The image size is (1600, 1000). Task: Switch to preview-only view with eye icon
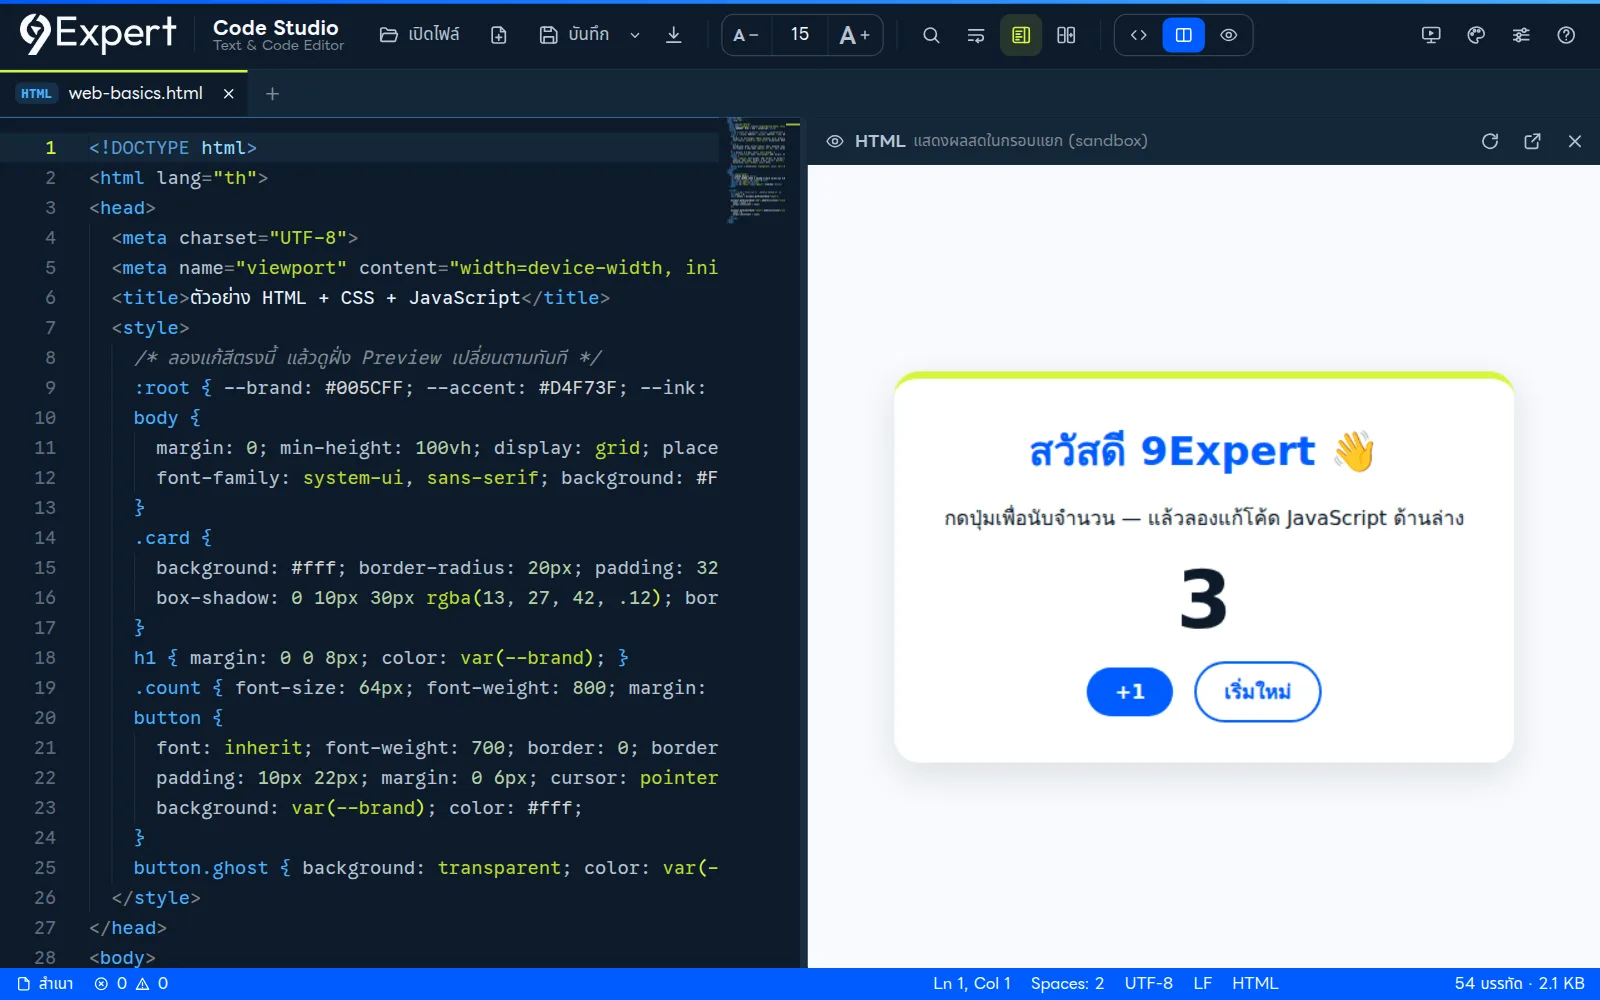click(x=1229, y=35)
